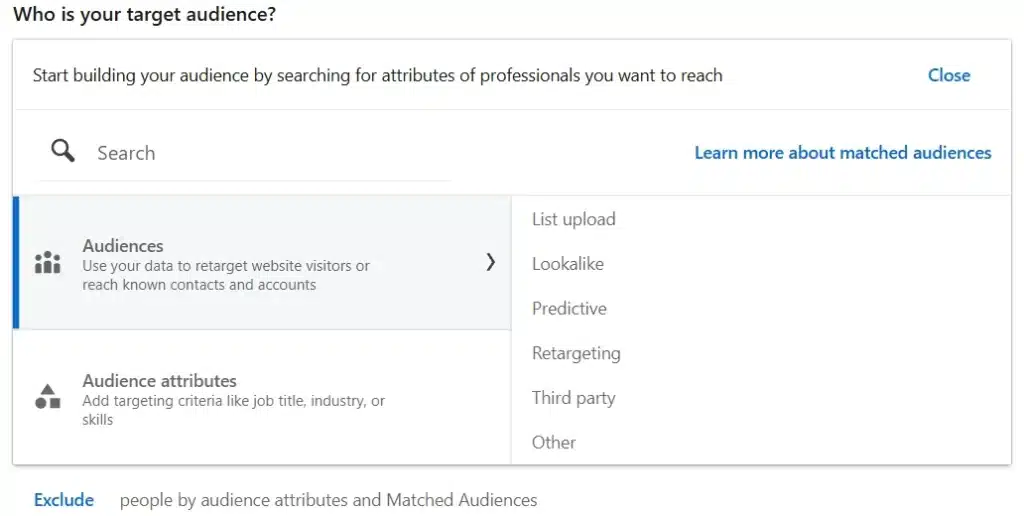Select the Audiences category row
The width and height of the screenshot is (1024, 516).
coord(262,263)
